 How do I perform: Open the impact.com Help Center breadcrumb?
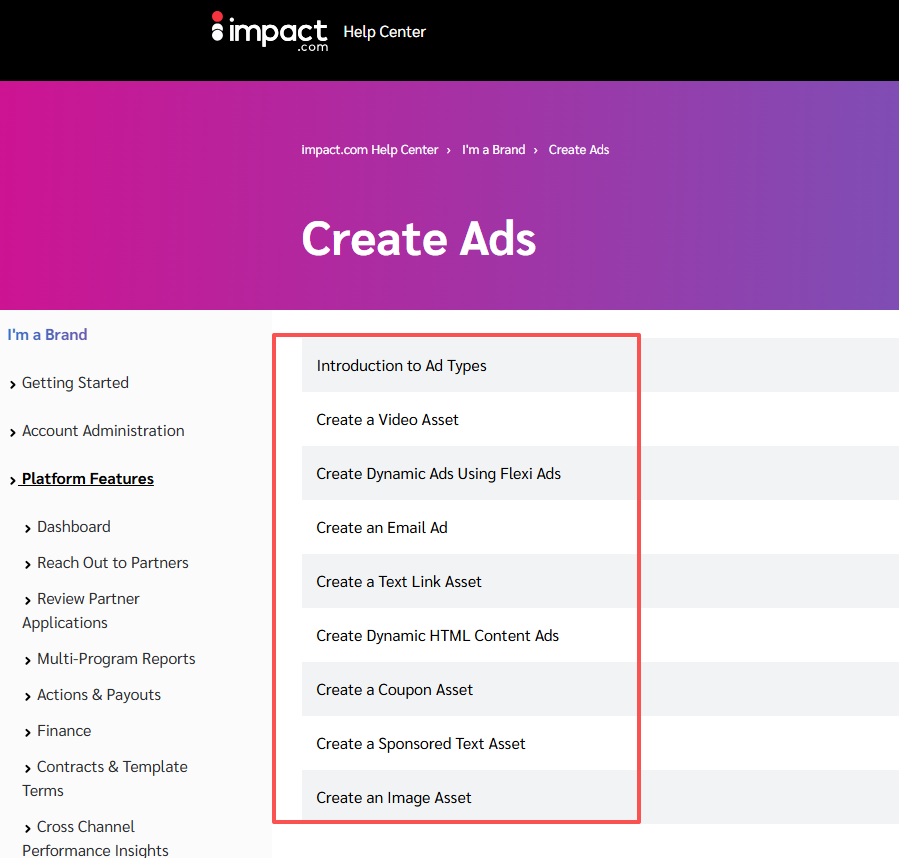click(370, 149)
